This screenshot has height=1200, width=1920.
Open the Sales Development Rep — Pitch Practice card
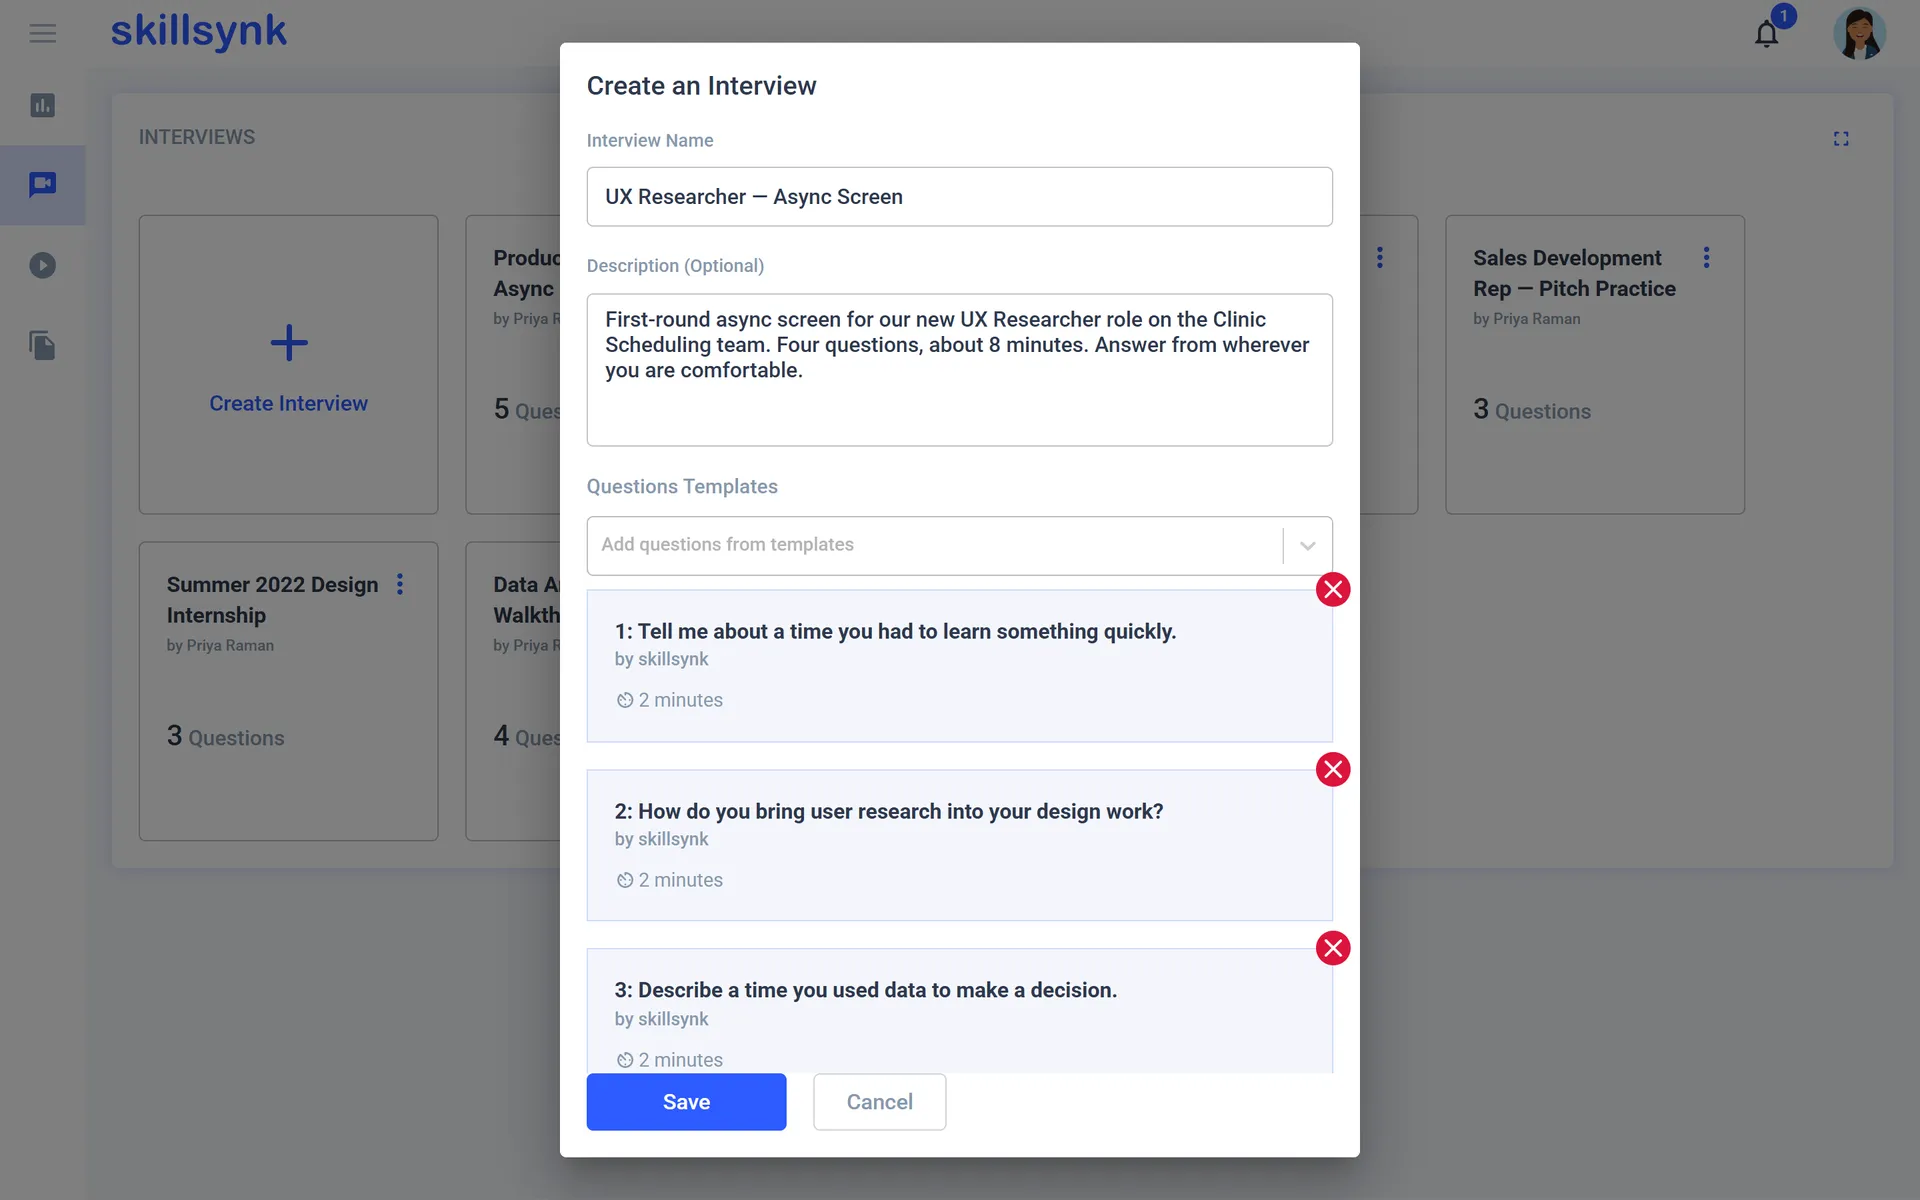[x=1594, y=364]
